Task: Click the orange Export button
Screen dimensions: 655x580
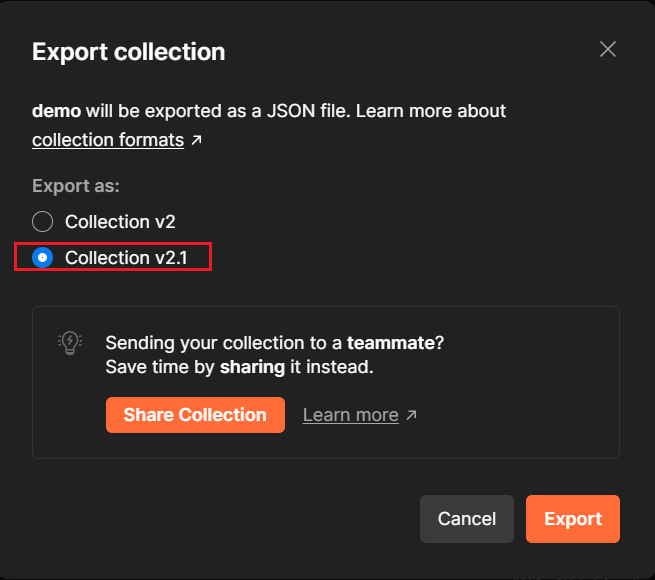Action: pos(573,519)
